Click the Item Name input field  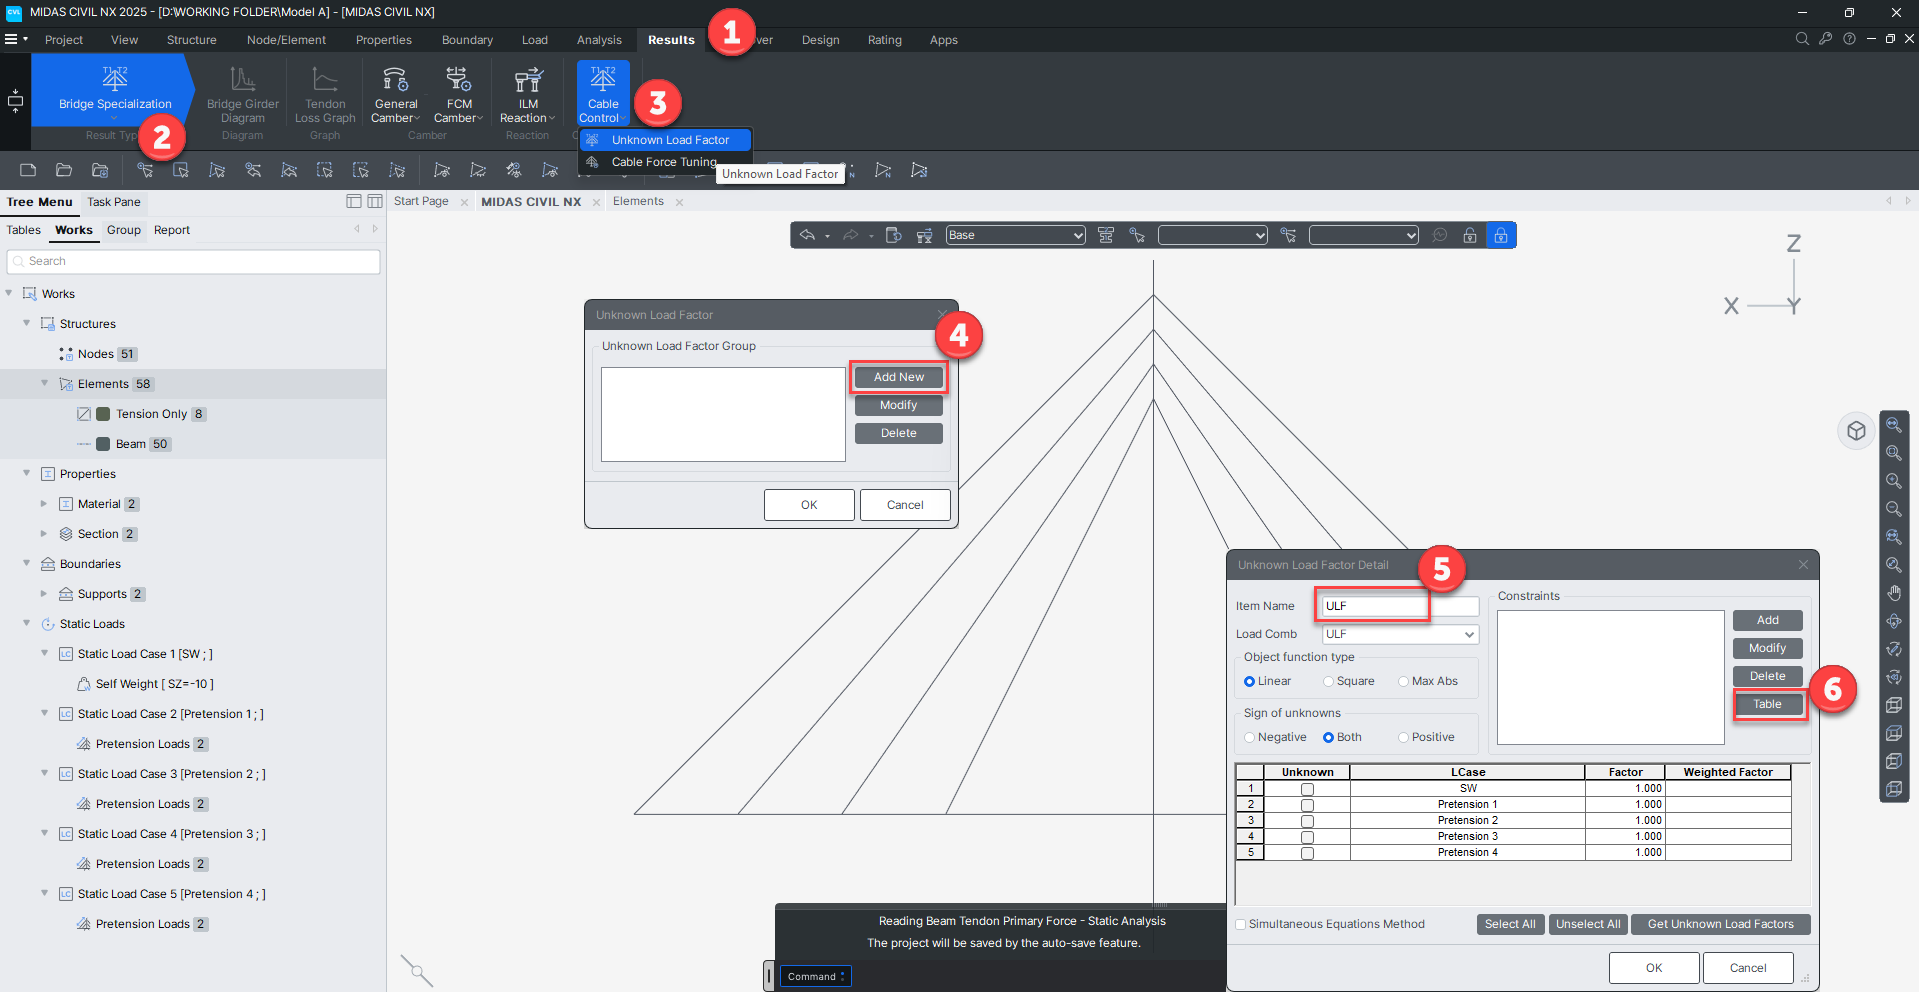[x=1376, y=606]
